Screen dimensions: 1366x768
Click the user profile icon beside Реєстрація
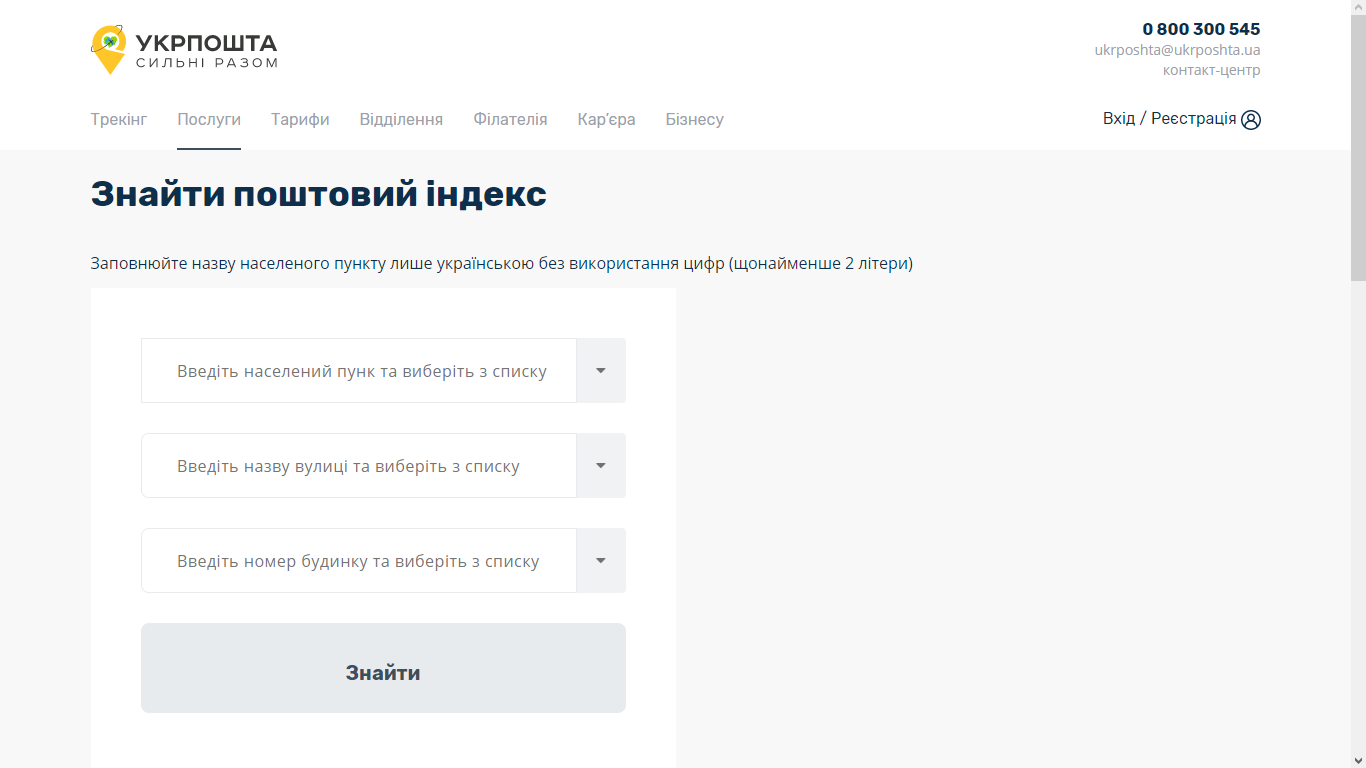pos(1251,120)
